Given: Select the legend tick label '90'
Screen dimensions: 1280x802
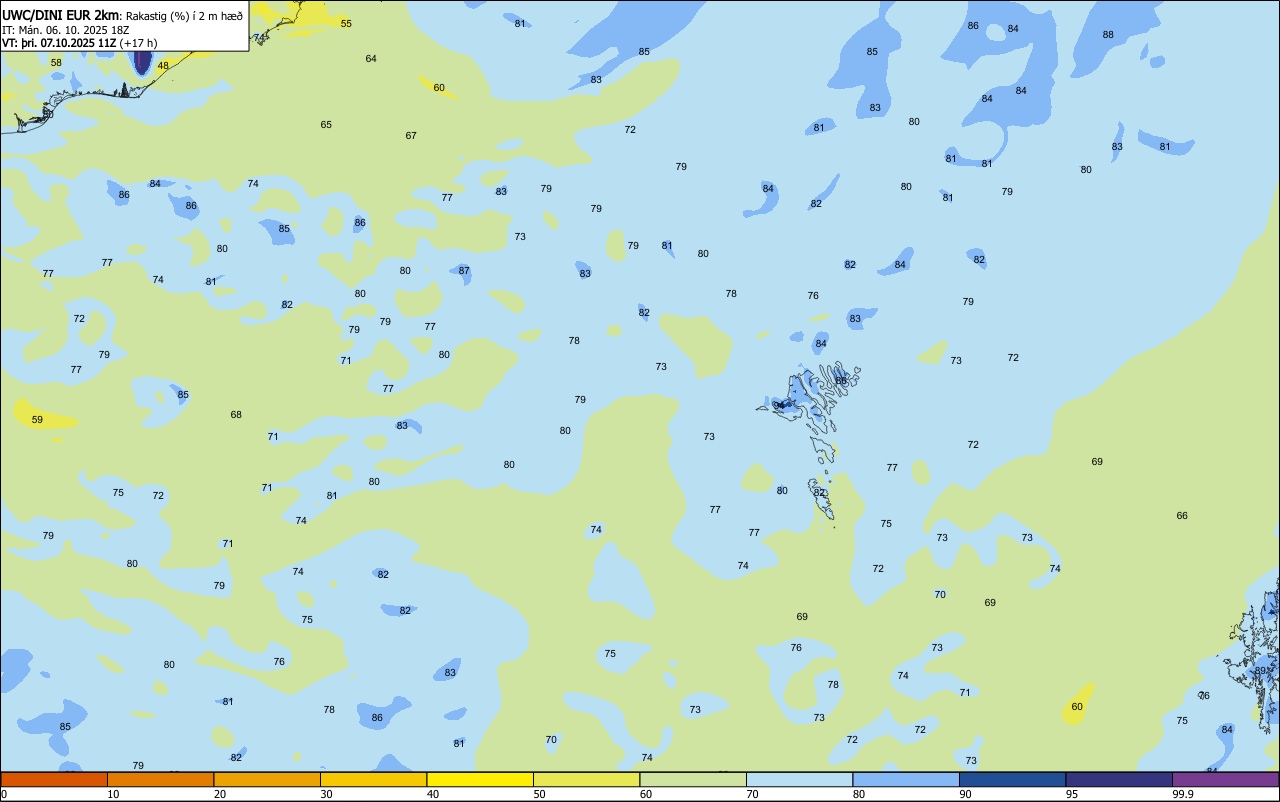Looking at the screenshot, I should tap(966, 794).
